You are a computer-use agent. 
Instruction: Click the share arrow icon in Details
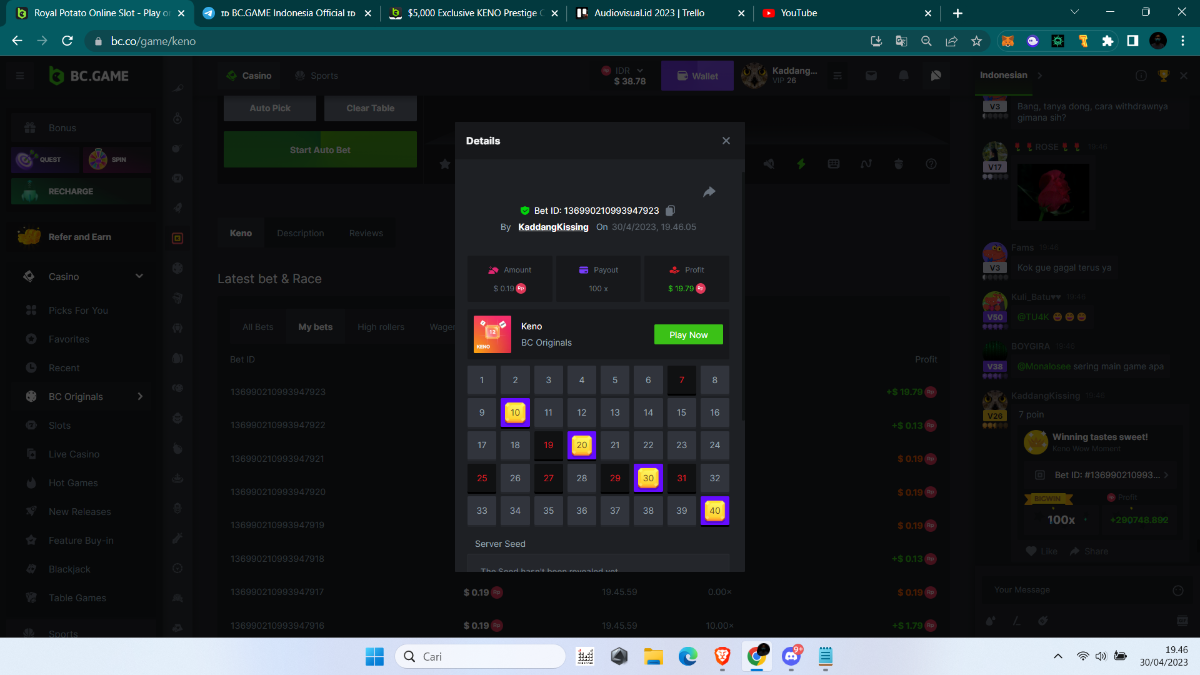click(709, 192)
